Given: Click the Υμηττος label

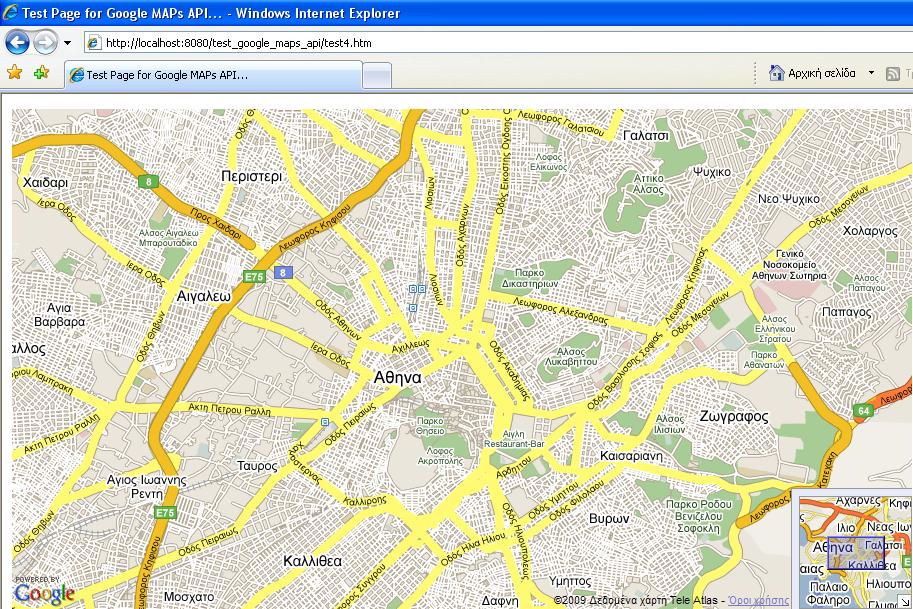Looking at the screenshot, I should 570,581.
